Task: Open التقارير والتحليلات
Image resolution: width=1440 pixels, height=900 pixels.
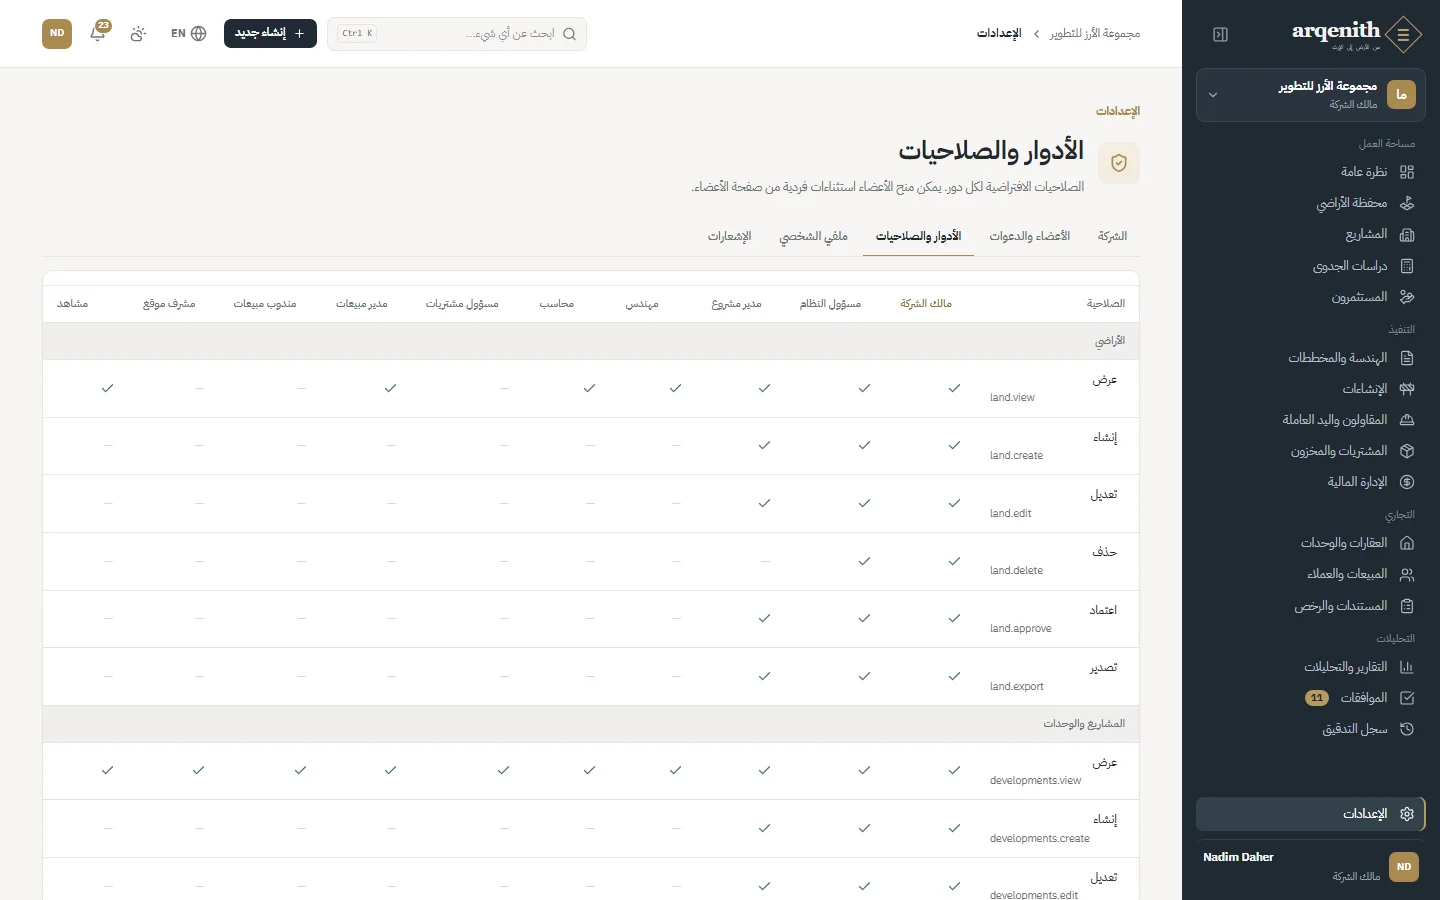Action: pyautogui.click(x=1310, y=667)
